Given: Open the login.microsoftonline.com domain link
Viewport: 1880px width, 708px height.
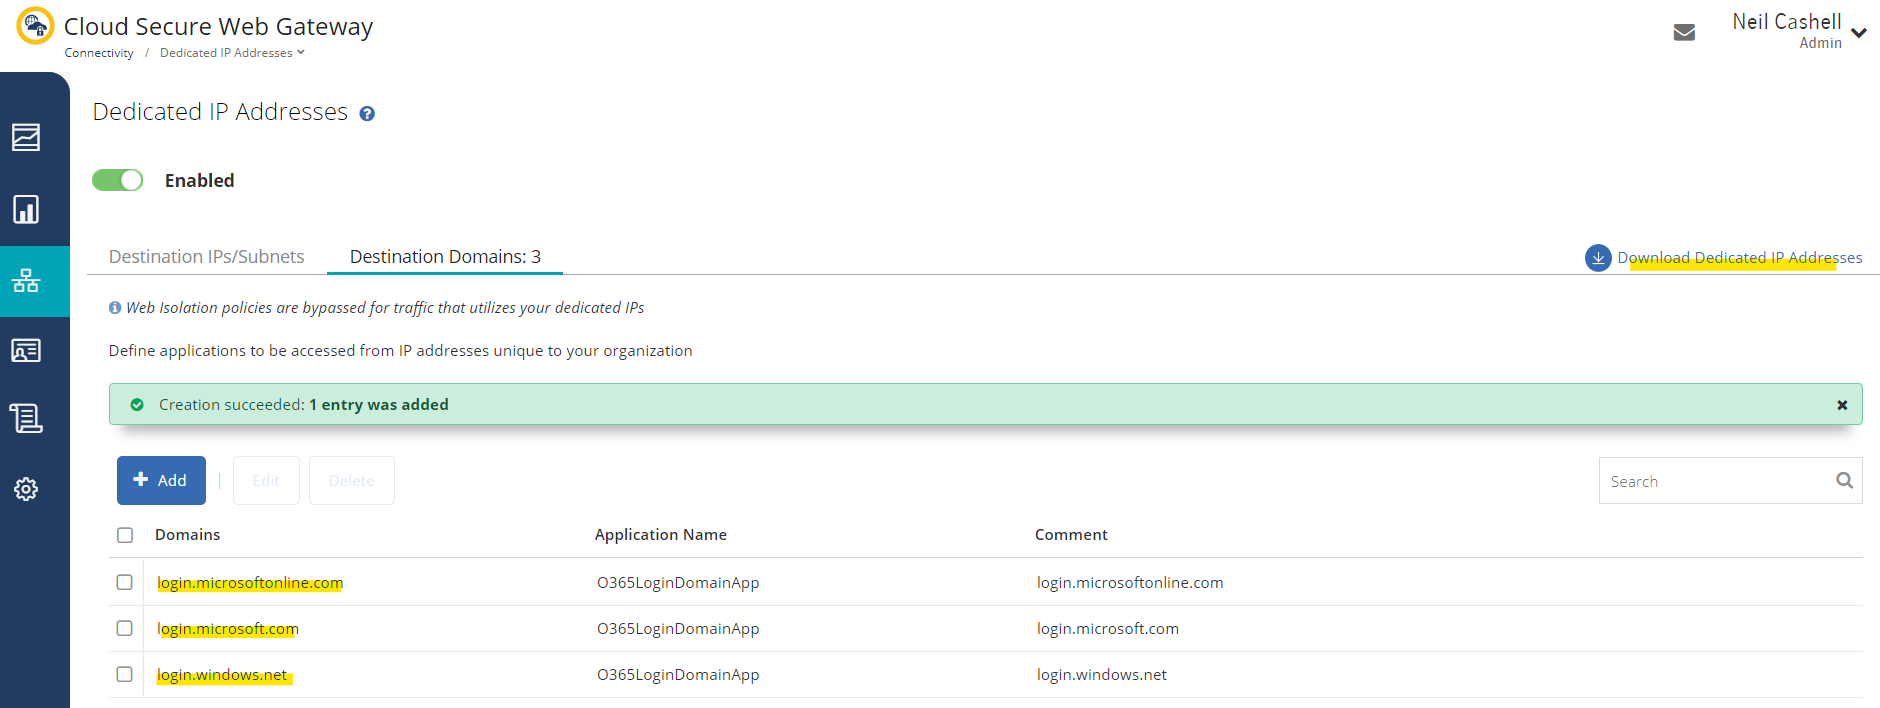Looking at the screenshot, I should [250, 583].
